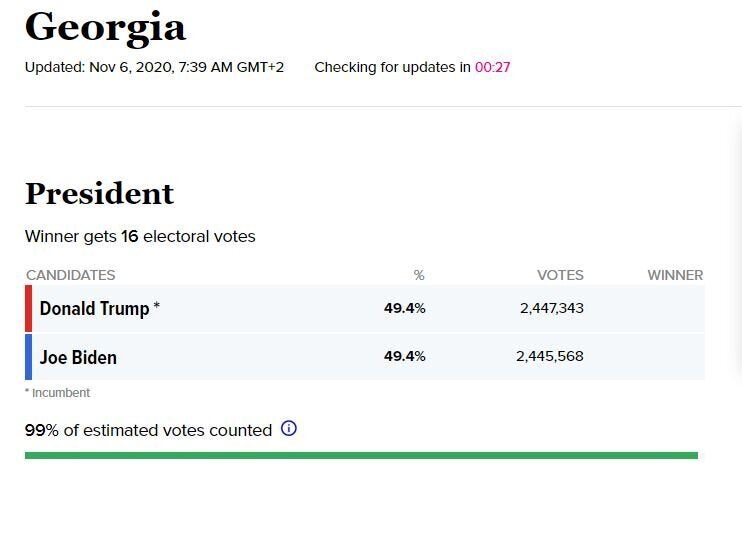This screenshot has width=742, height=548.
Task: Click the WINNER column header
Action: (675, 275)
